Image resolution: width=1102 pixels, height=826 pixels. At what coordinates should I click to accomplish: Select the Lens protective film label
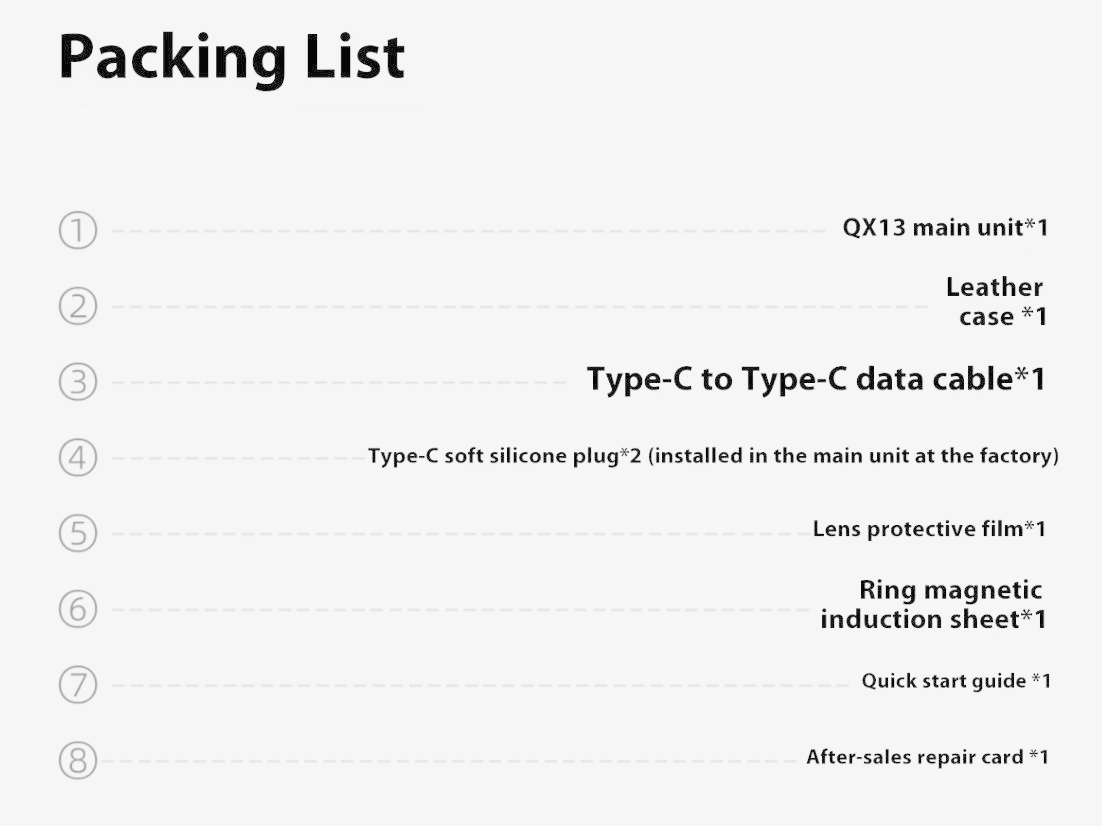point(929,529)
